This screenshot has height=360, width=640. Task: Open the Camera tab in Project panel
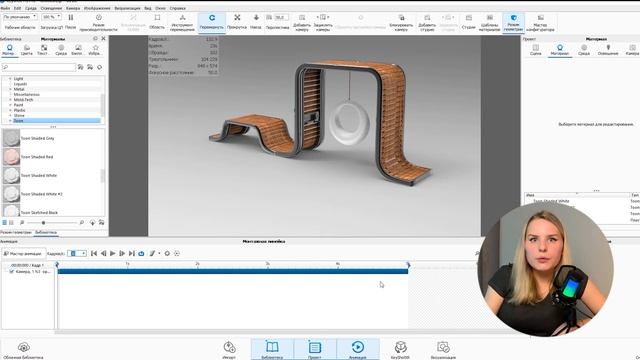coord(632,50)
